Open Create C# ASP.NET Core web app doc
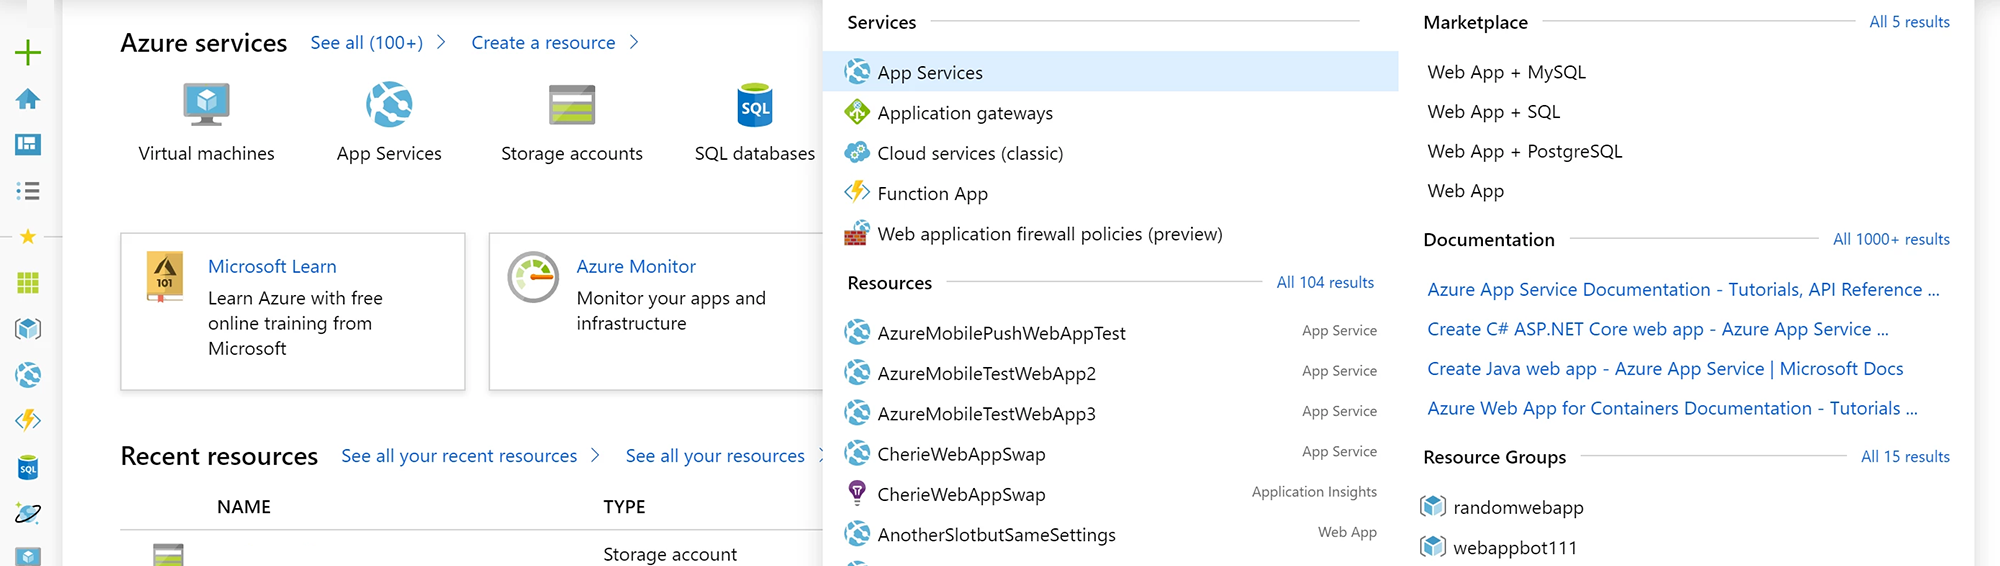The image size is (2000, 566). point(1657,329)
